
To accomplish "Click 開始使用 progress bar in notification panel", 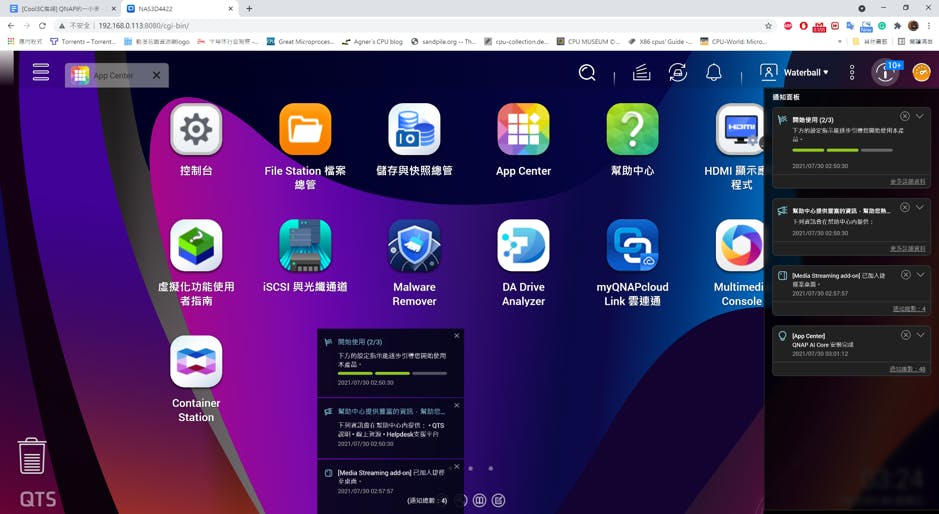I will point(842,150).
